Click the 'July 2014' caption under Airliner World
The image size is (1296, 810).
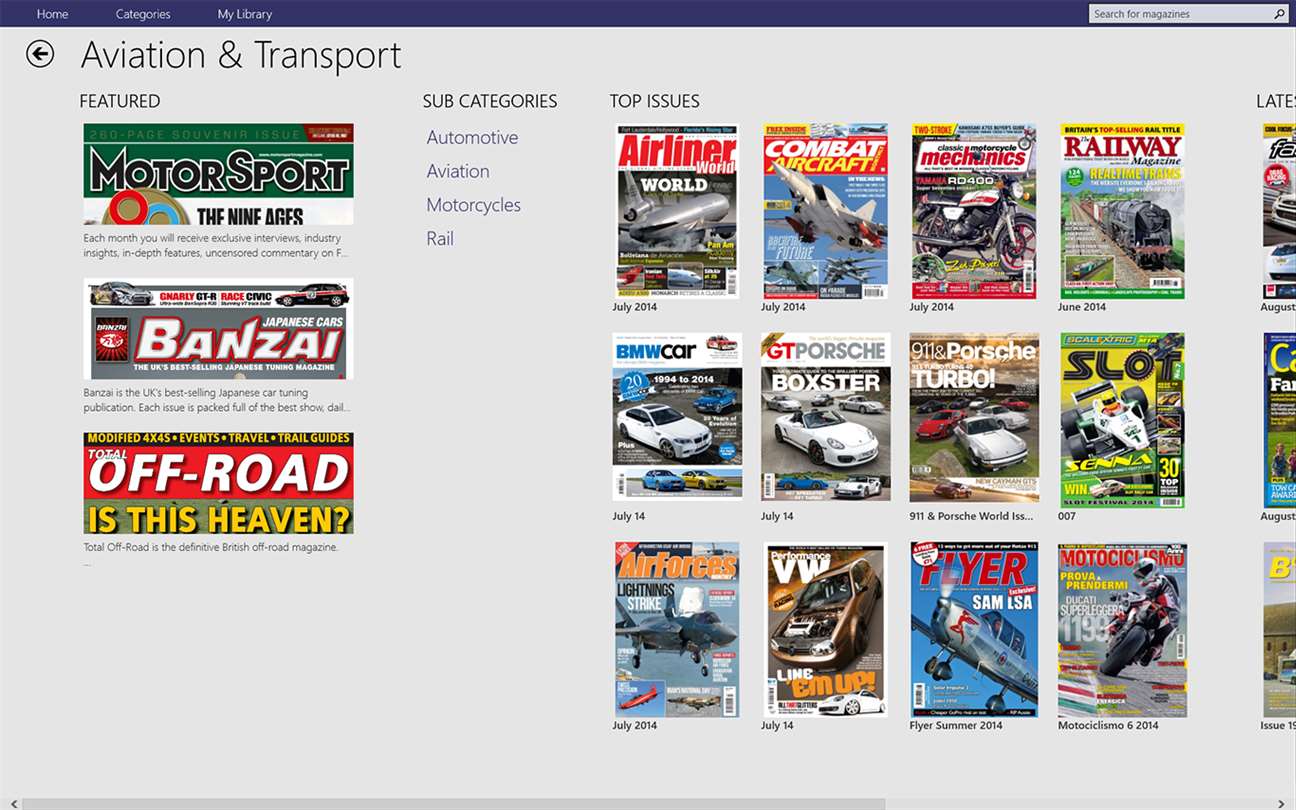635,308
